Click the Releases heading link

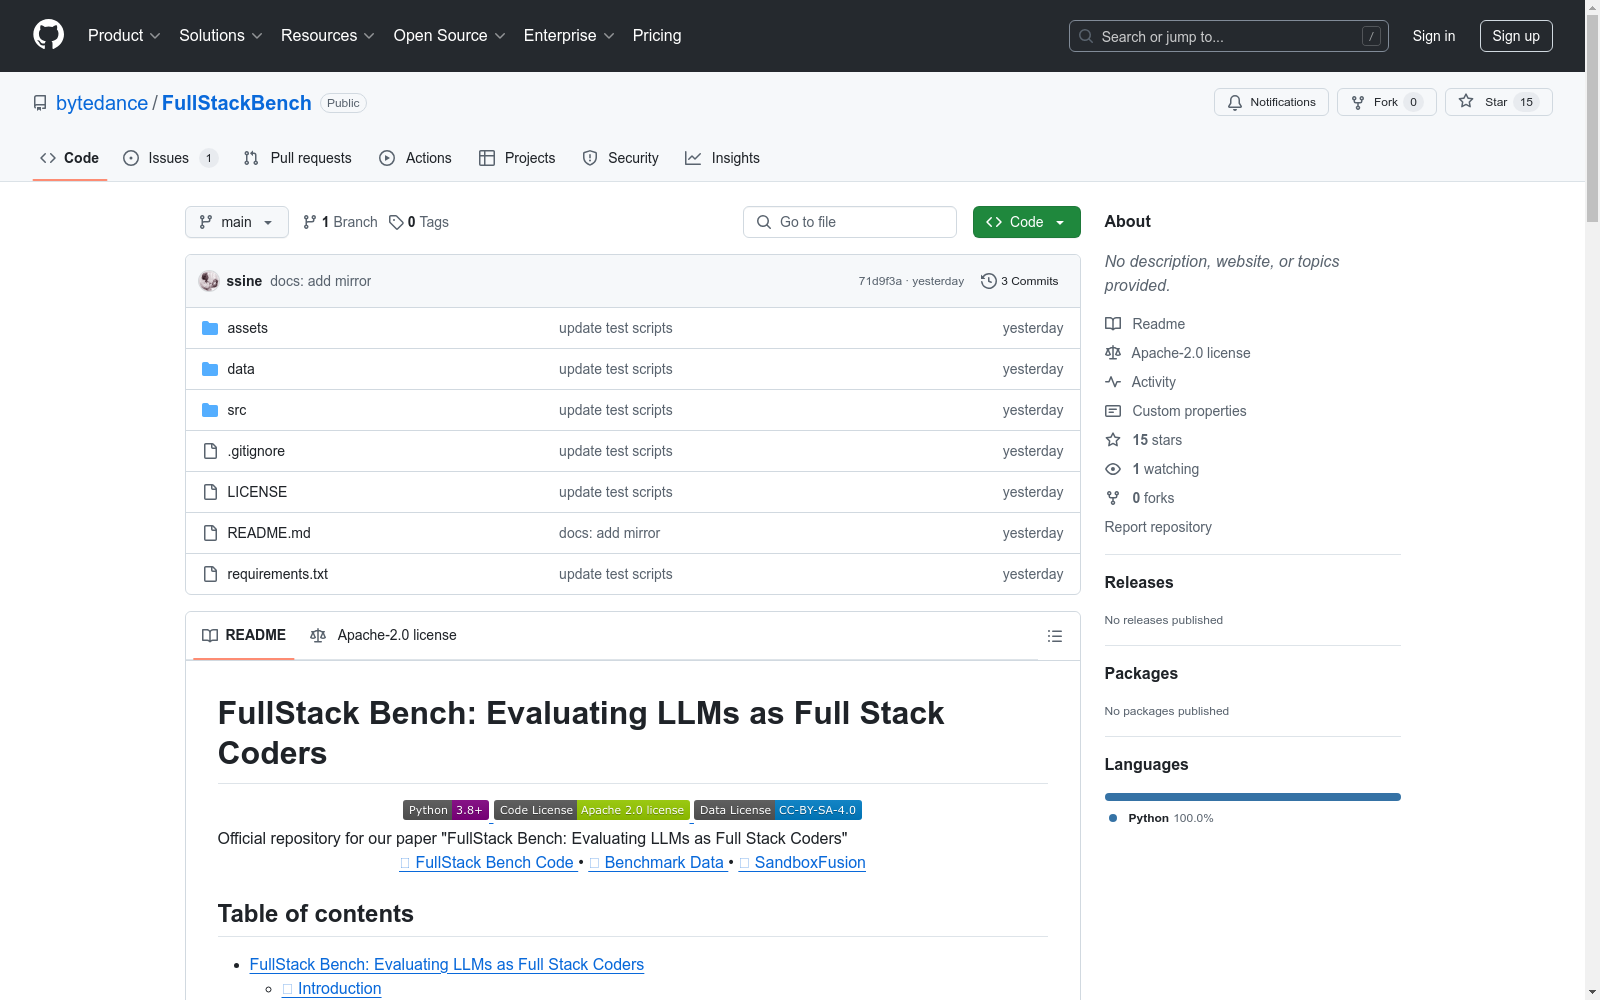(1139, 582)
